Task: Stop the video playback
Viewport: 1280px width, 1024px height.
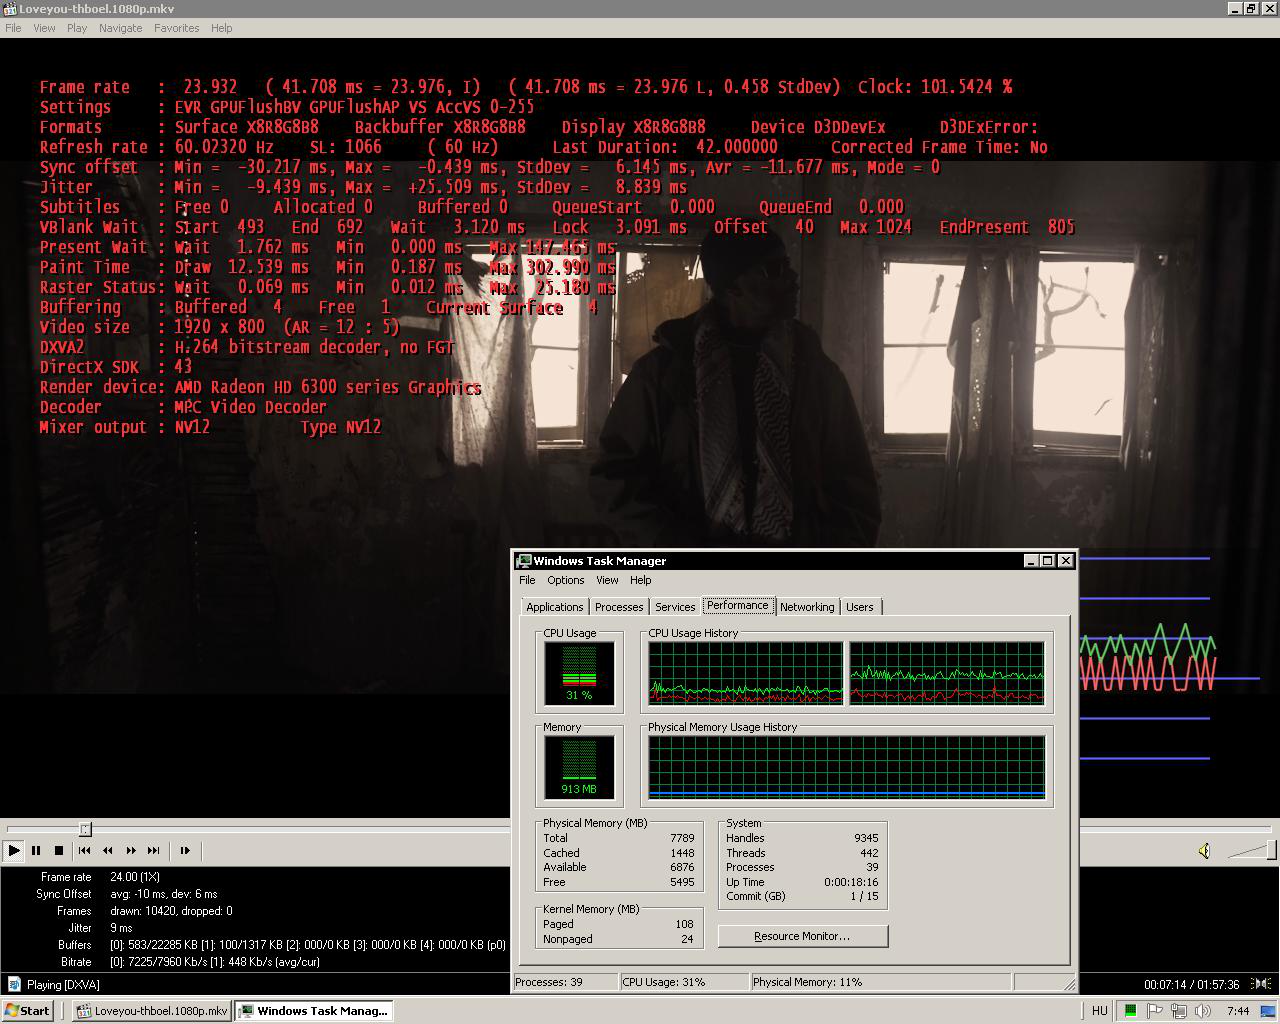Action: tap(59, 851)
